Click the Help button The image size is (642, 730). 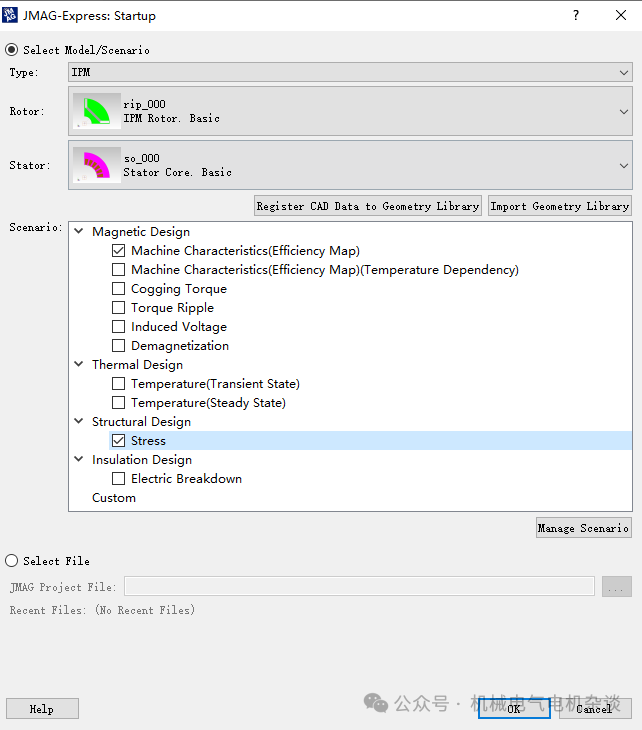coord(42,709)
